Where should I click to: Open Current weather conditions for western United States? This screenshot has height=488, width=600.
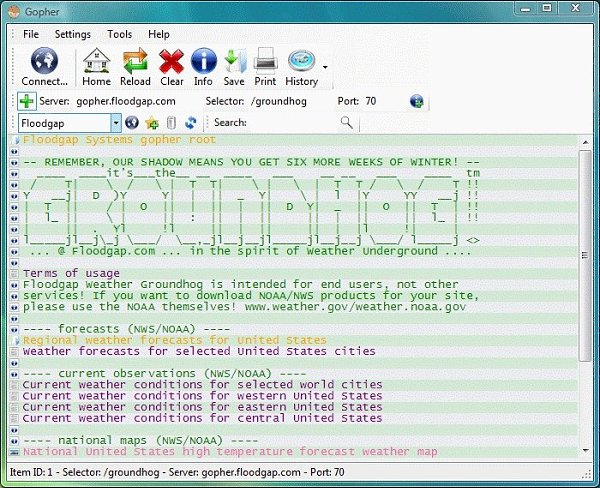(202, 395)
